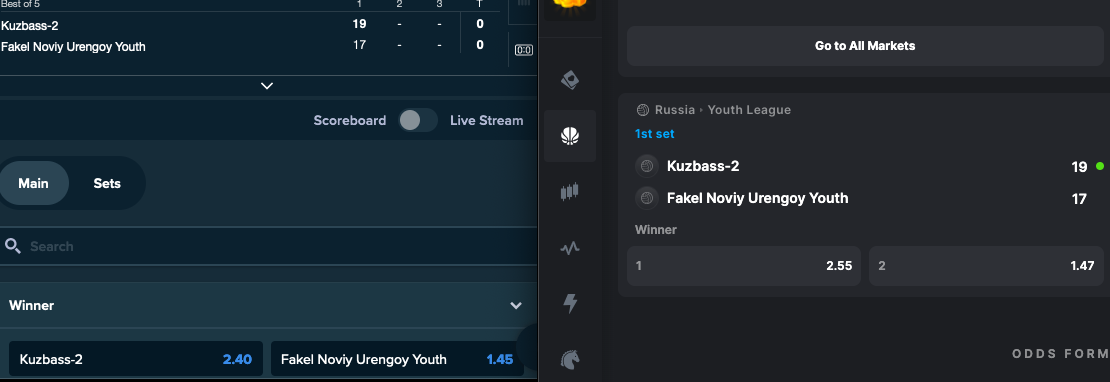
Task: Select Fakel Noviy Urengoy Youth odds 1.45
Action: [397, 359]
